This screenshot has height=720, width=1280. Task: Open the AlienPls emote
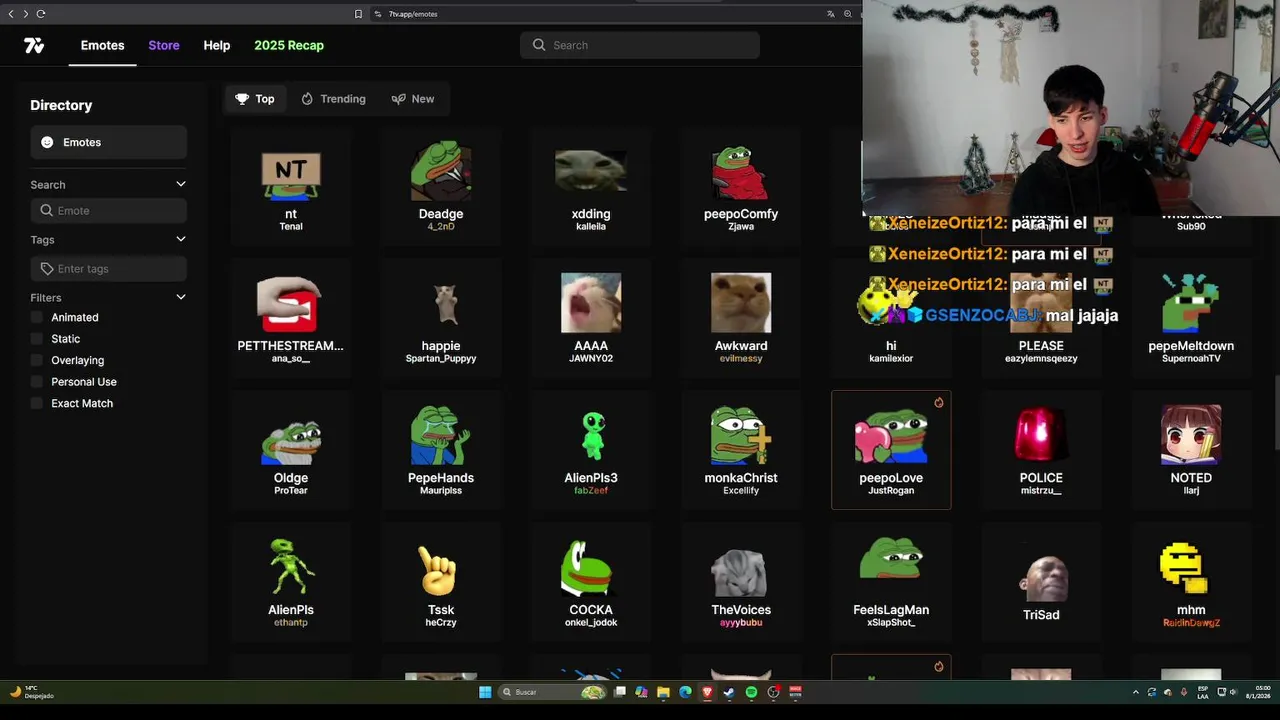(291, 582)
